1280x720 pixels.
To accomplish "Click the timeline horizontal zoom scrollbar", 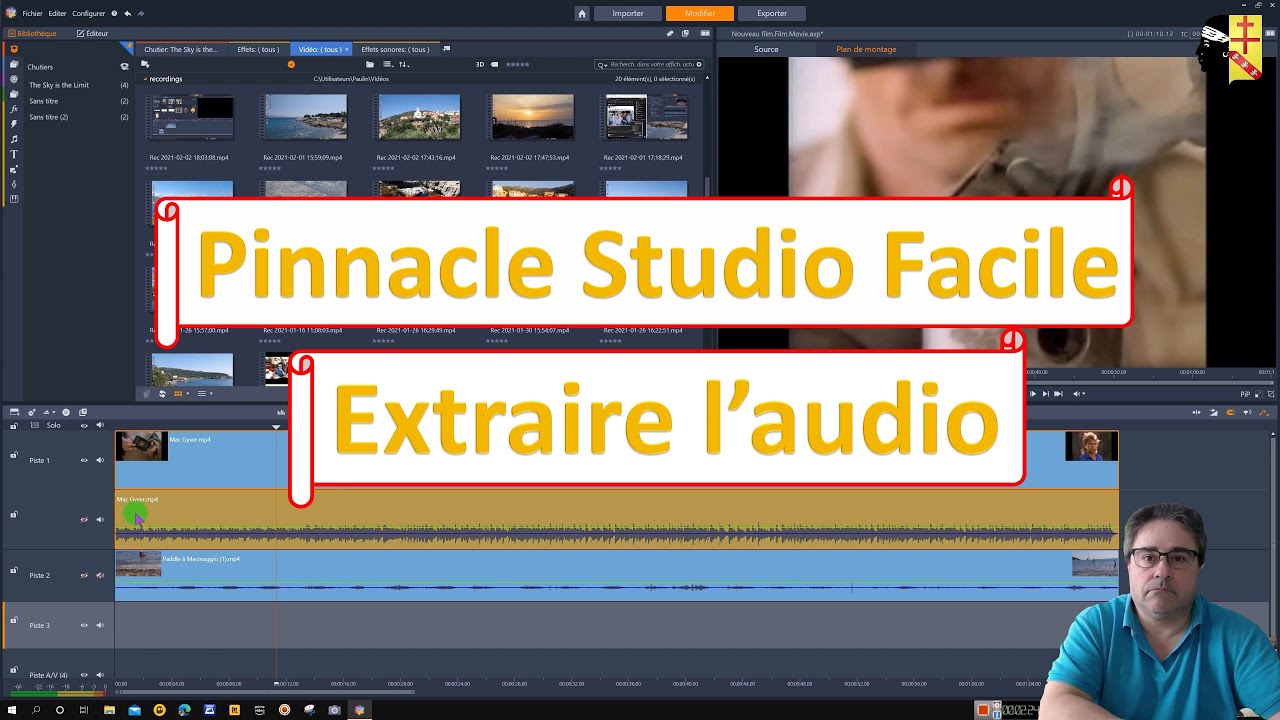I will click(x=265, y=691).
